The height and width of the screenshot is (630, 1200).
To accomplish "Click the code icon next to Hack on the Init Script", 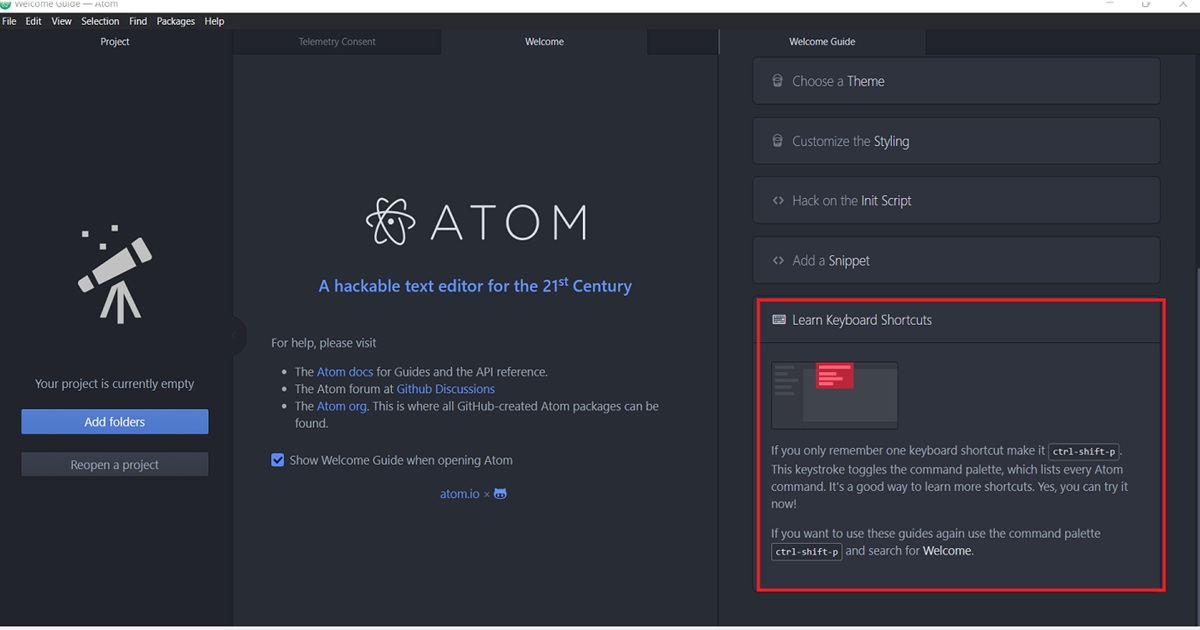I will tap(778, 200).
